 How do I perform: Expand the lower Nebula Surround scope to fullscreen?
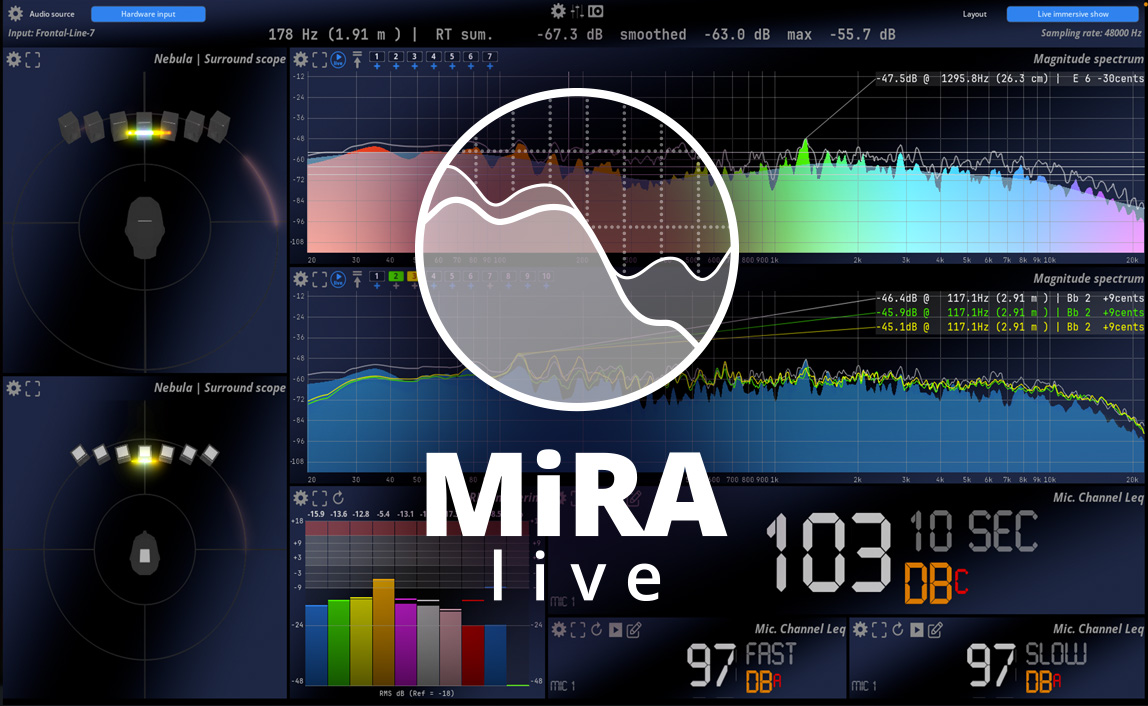[x=31, y=388]
